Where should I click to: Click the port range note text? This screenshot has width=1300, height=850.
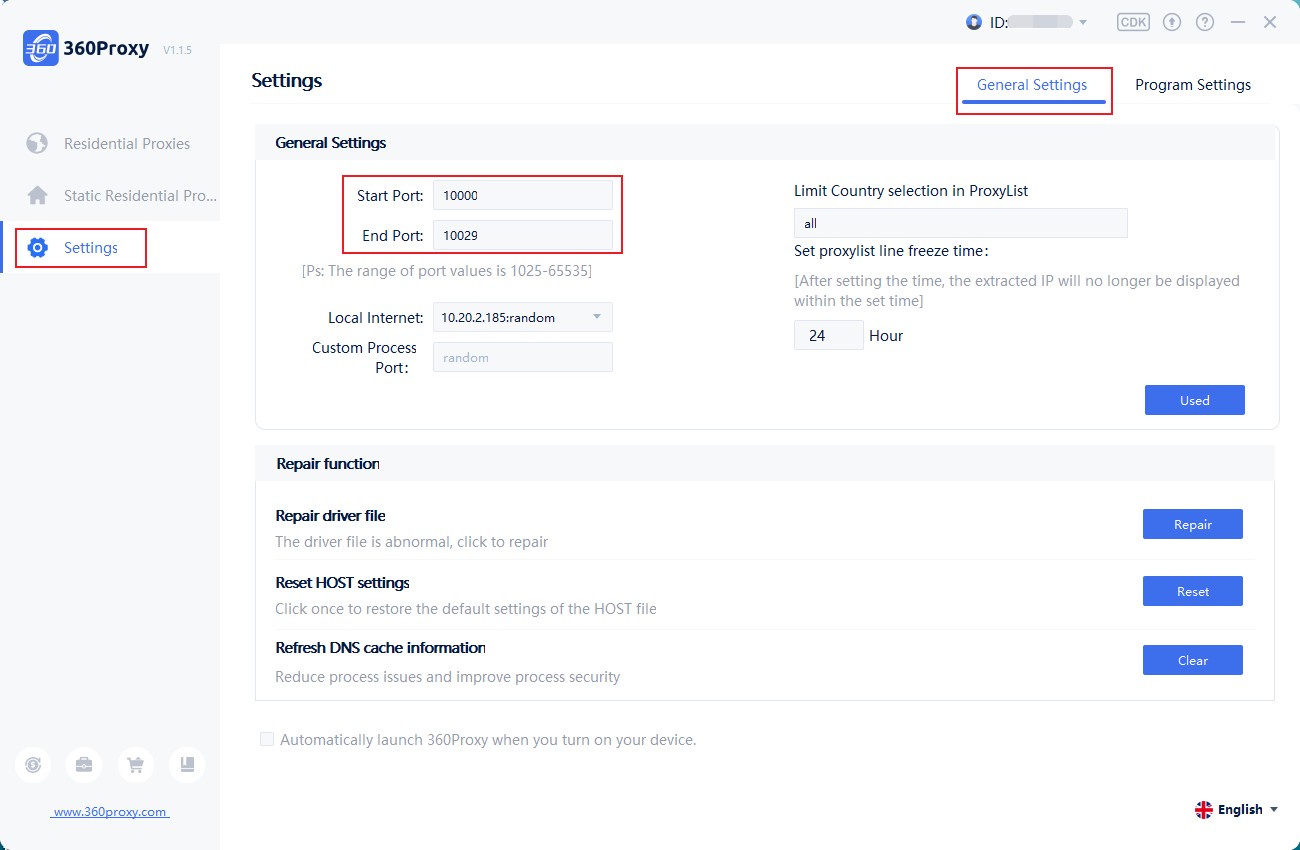[447, 271]
